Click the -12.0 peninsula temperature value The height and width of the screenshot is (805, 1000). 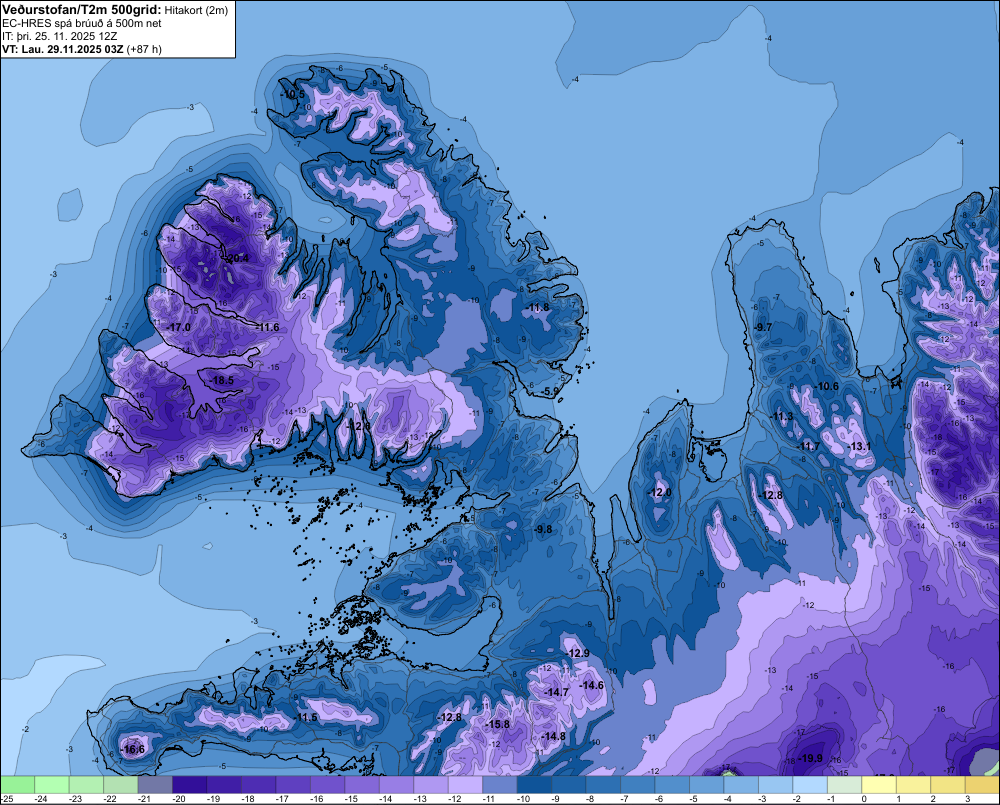coord(659,492)
